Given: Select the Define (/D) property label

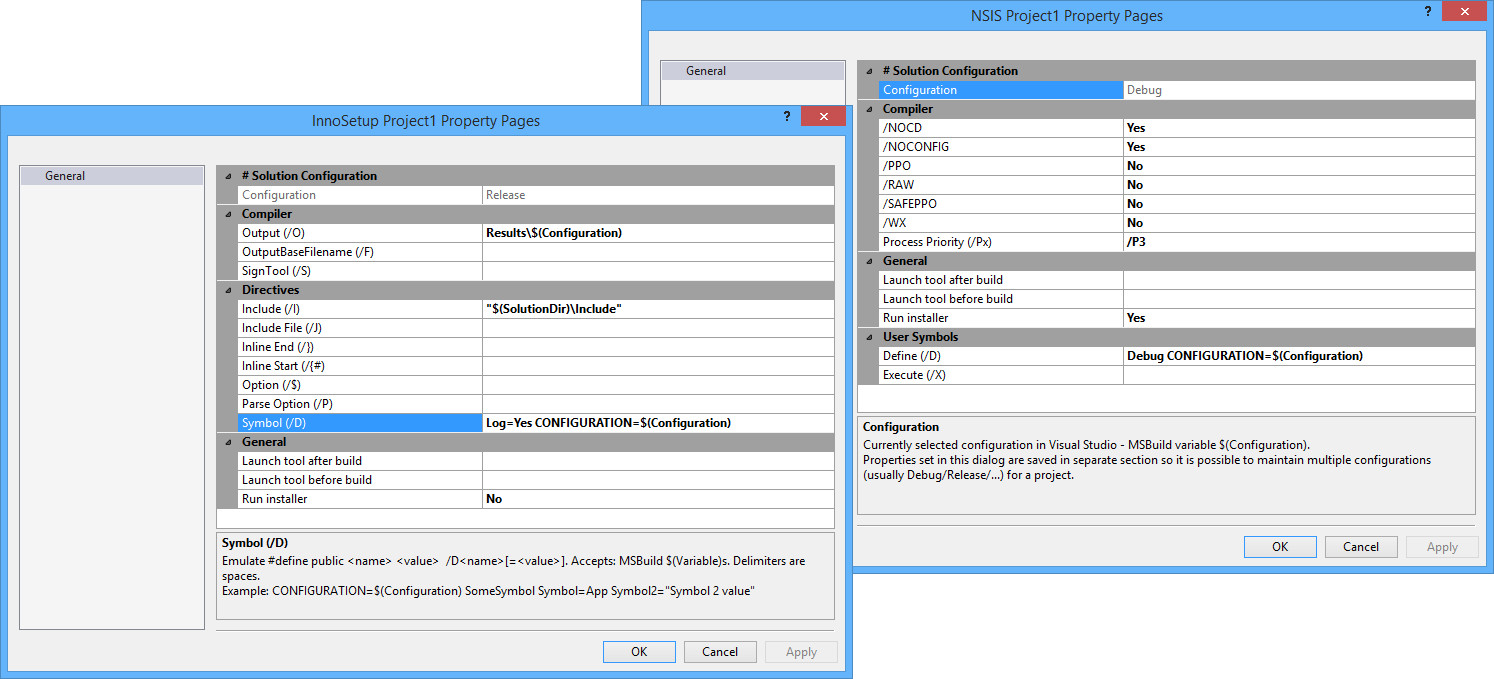Looking at the screenshot, I should [x=1001, y=356].
